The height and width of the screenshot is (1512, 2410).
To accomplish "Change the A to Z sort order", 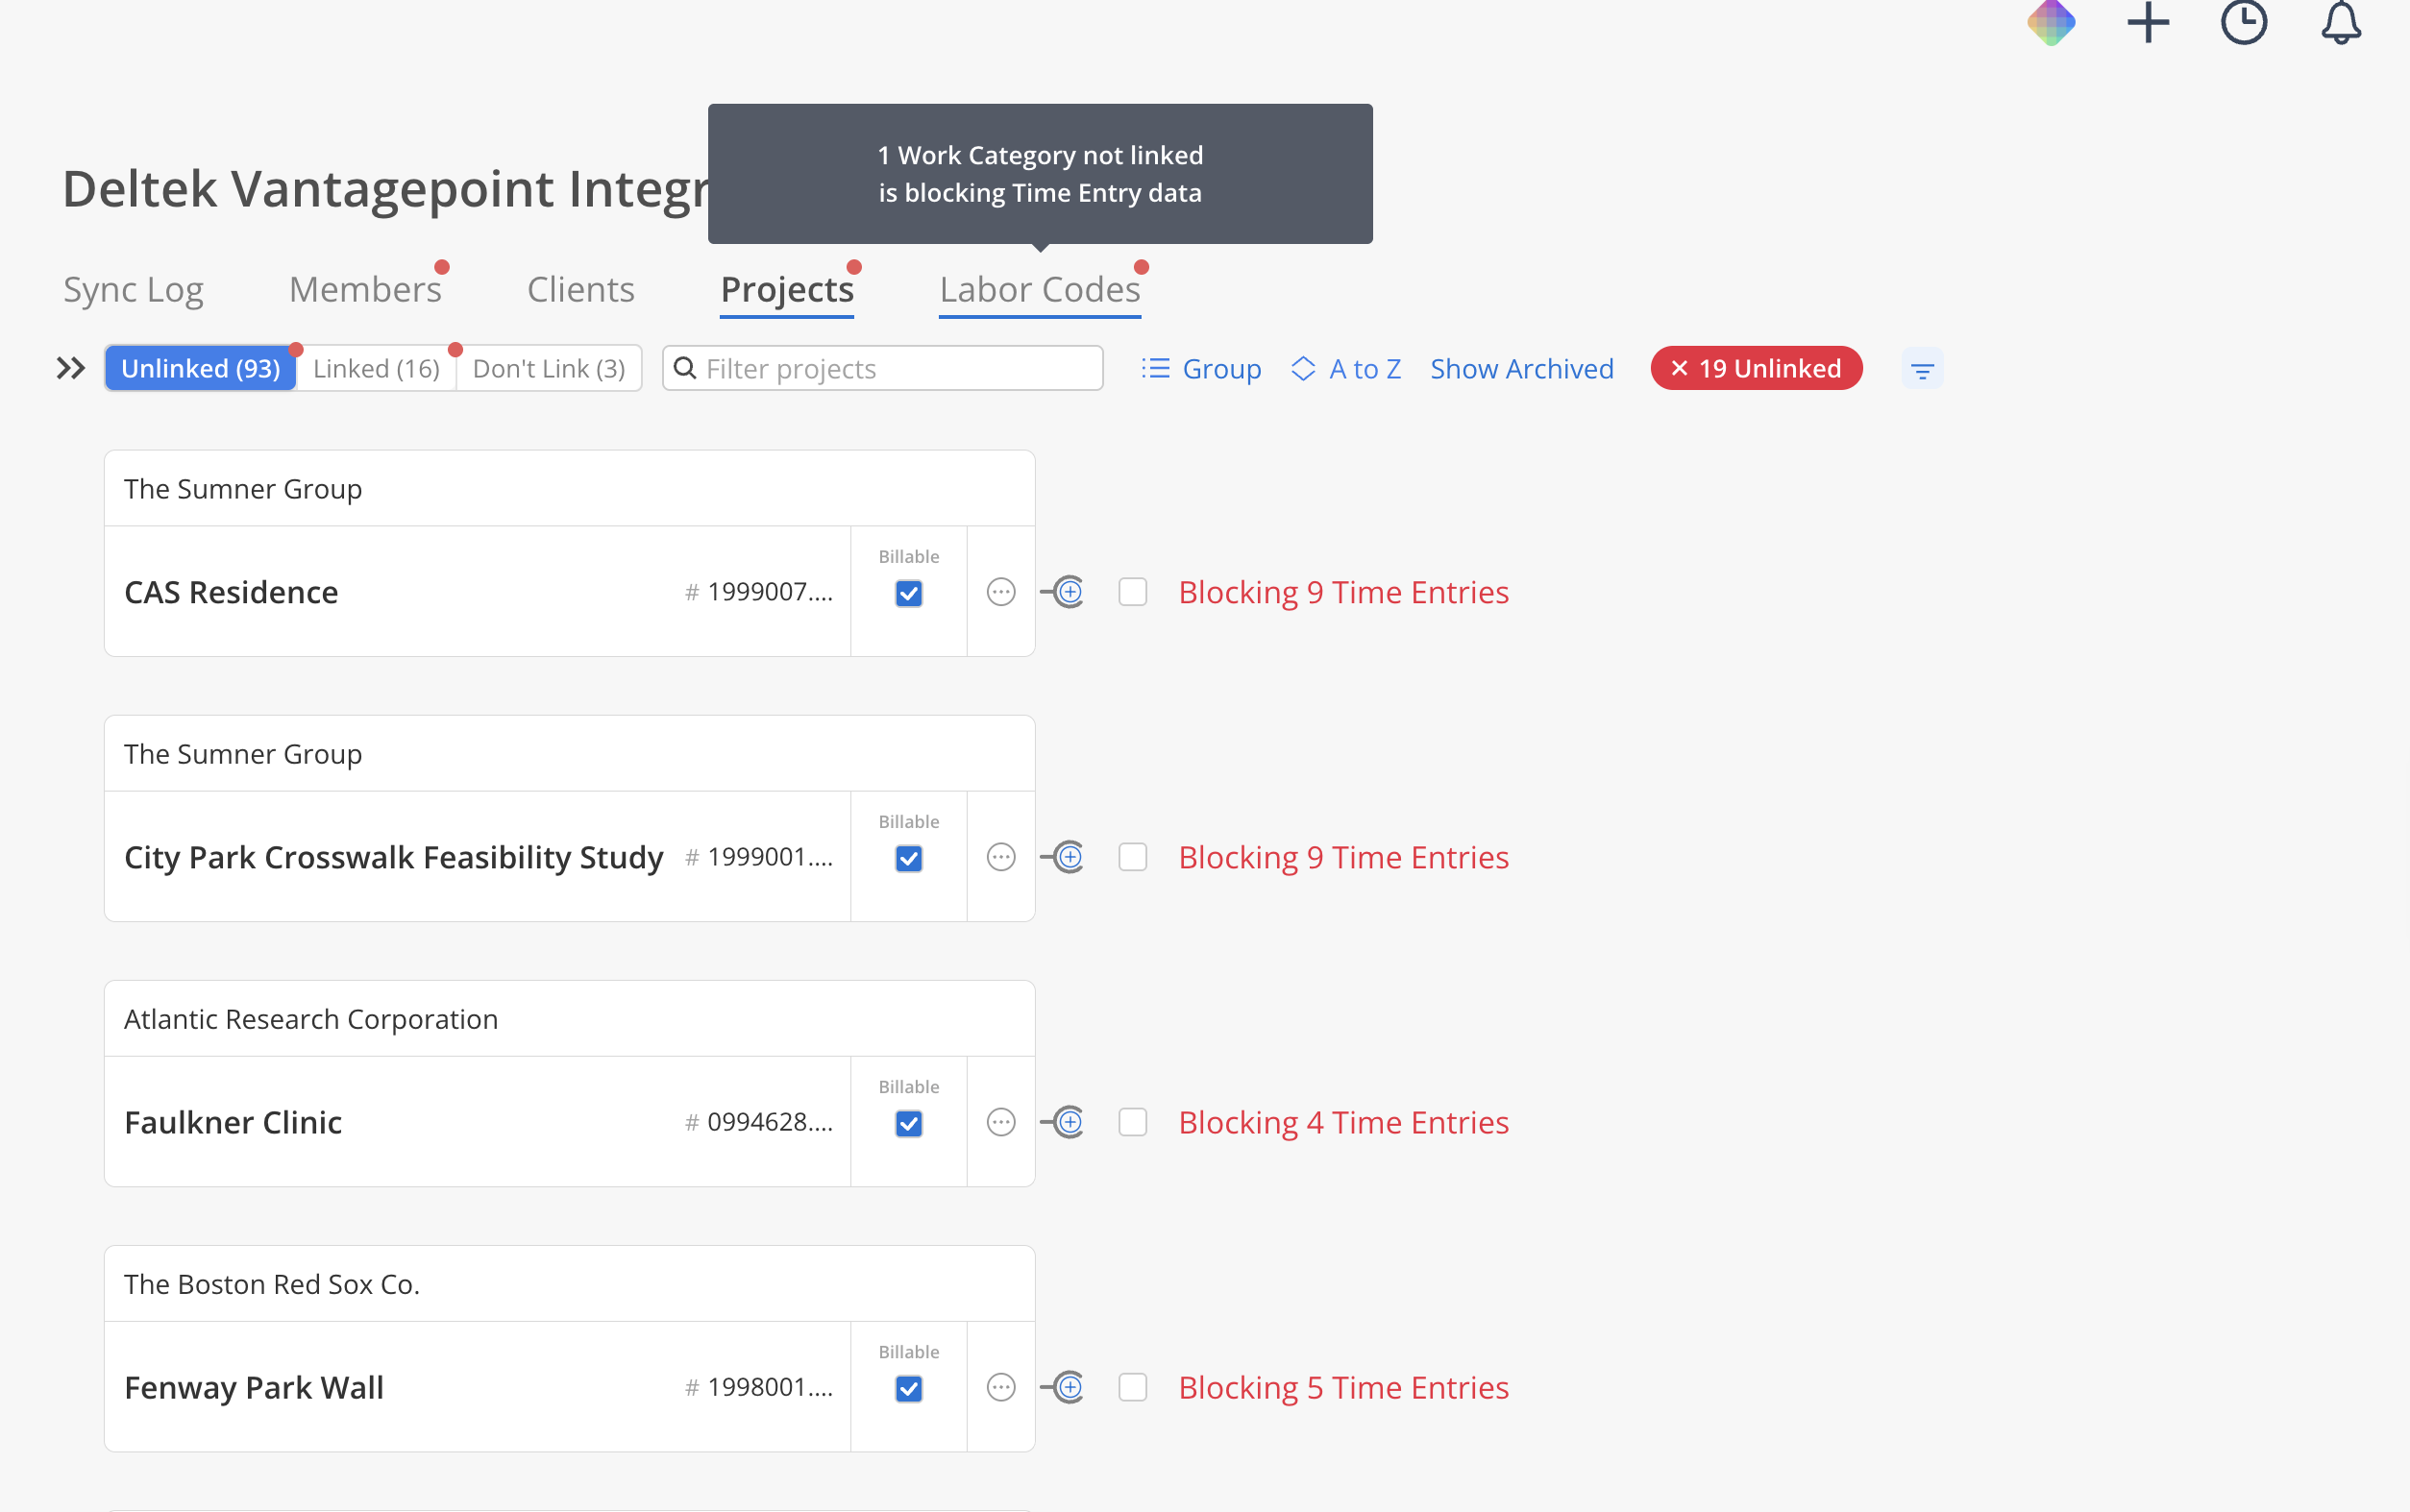I will (x=1346, y=369).
